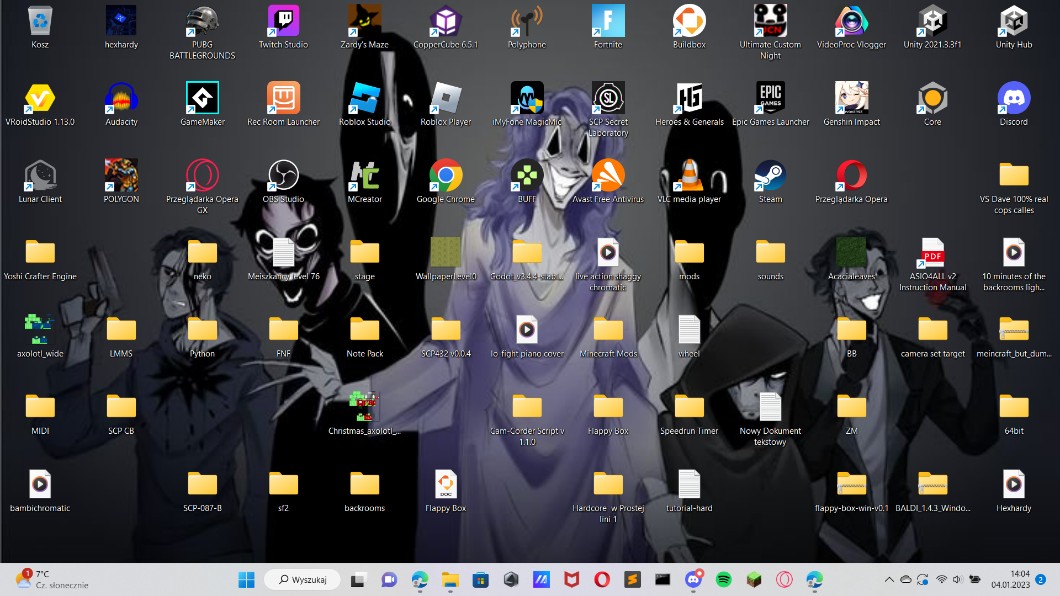The width and height of the screenshot is (1060, 596).
Task: Open the Steam desktop shortcut
Action: coord(770,176)
